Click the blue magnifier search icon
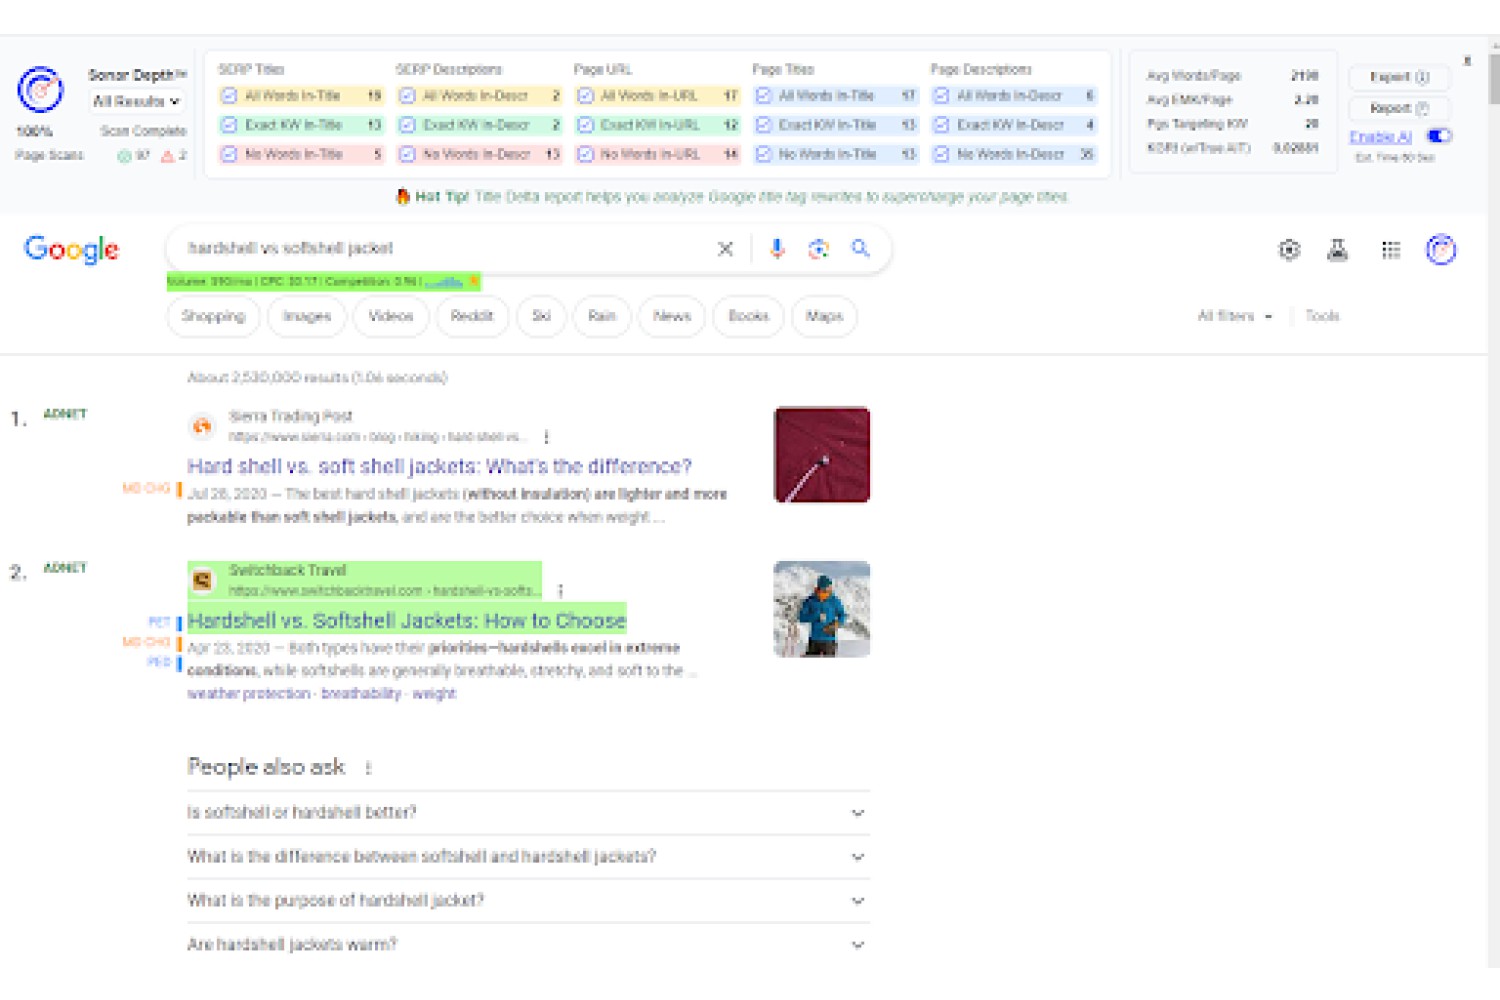 click(x=860, y=248)
